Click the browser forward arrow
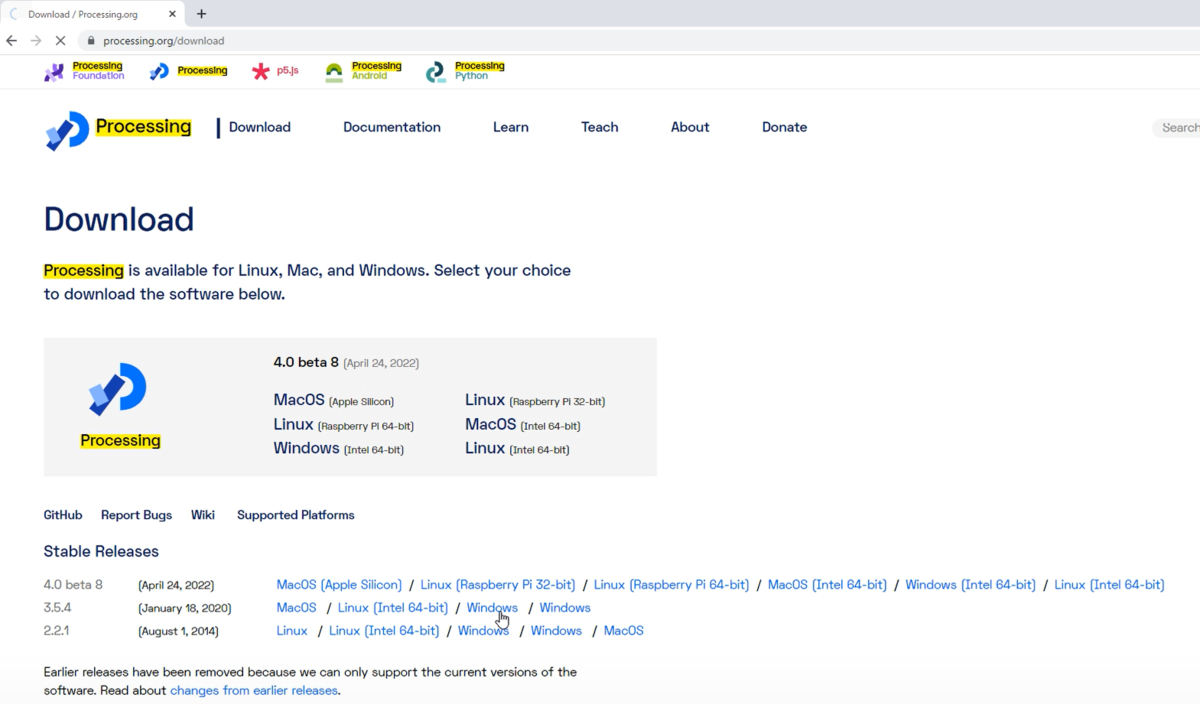Viewport: 1200px width, 704px height. (36, 41)
